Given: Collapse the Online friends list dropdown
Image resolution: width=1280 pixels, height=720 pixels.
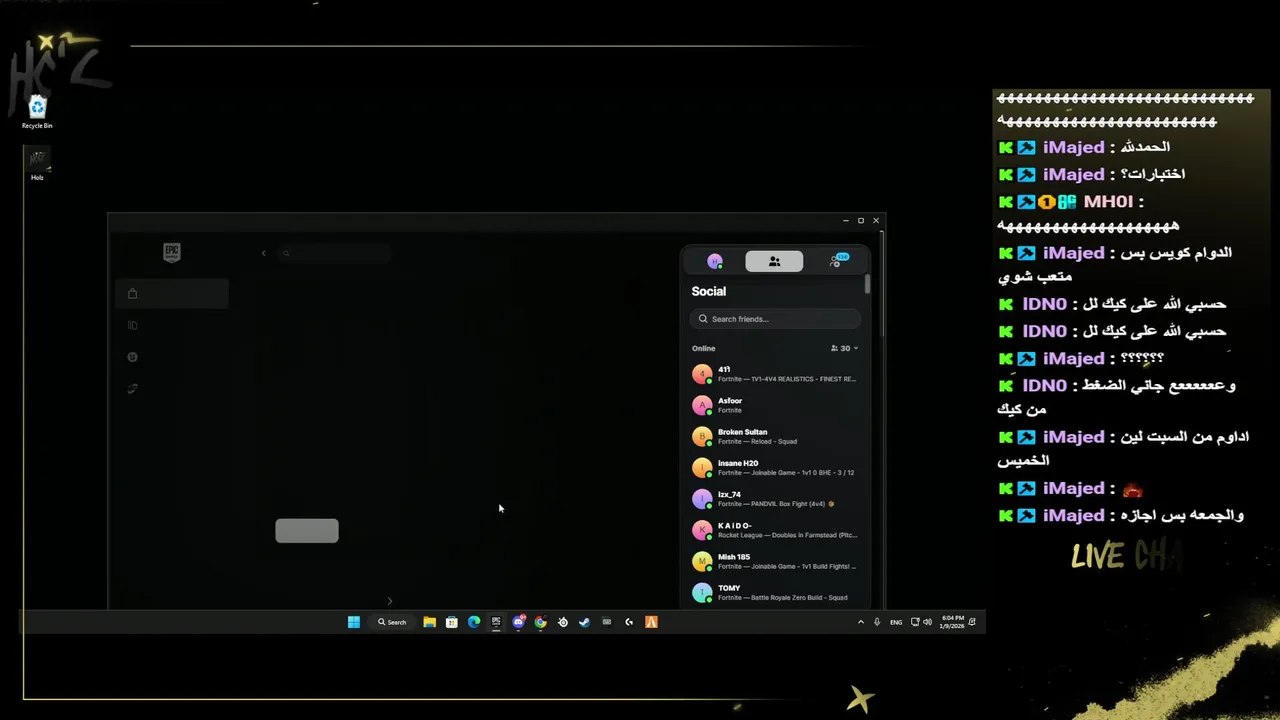Looking at the screenshot, I should point(845,349).
